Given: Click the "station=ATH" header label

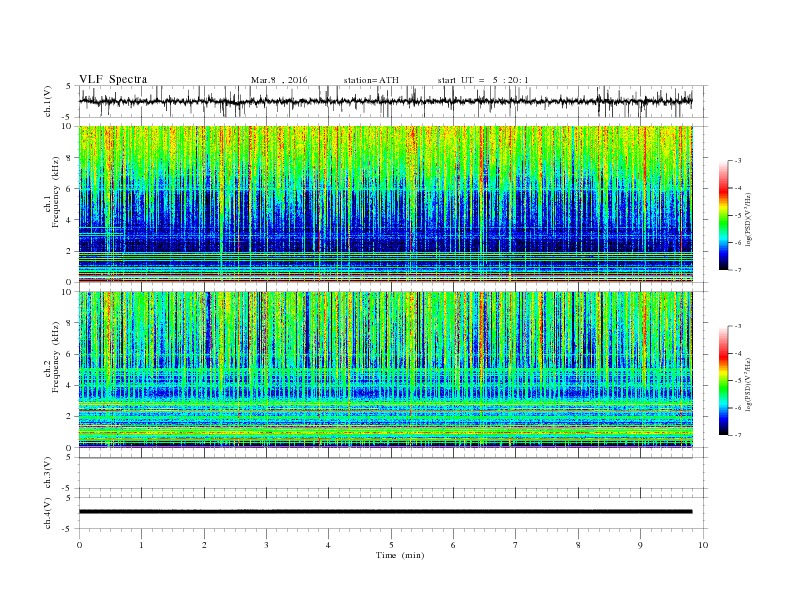Looking at the screenshot, I should coord(371,80).
